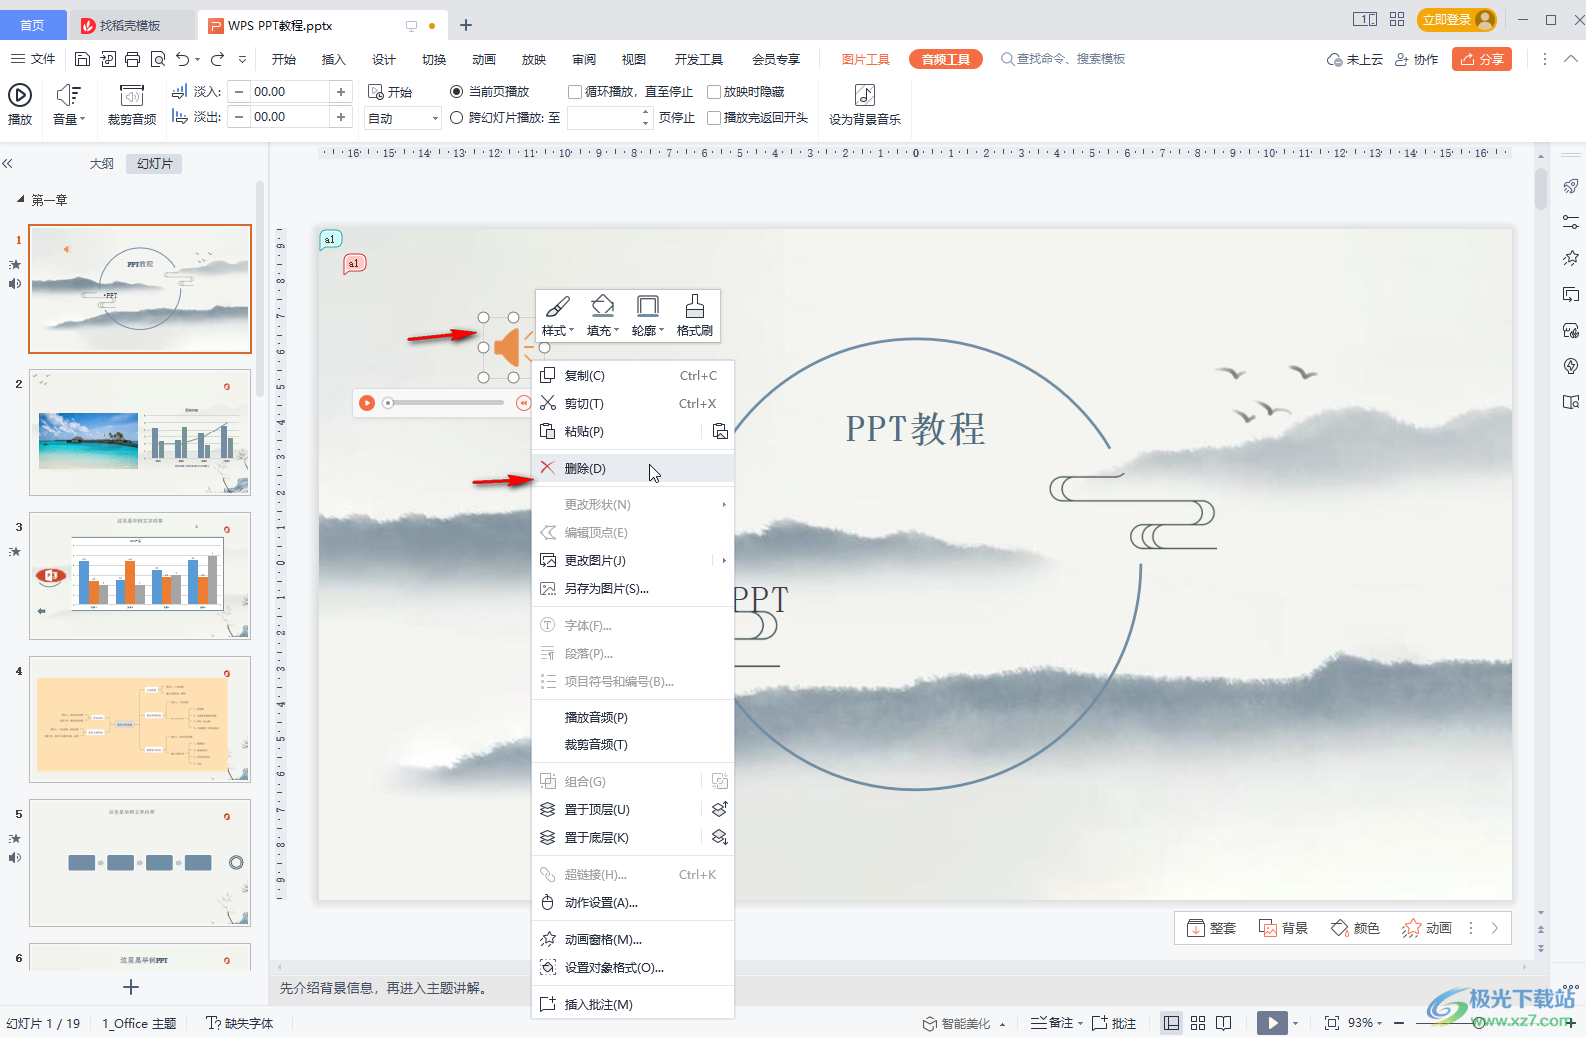This screenshot has height=1037, width=1586.
Task: Click the fit-to-window icon near zoom
Action: click(x=1332, y=1023)
